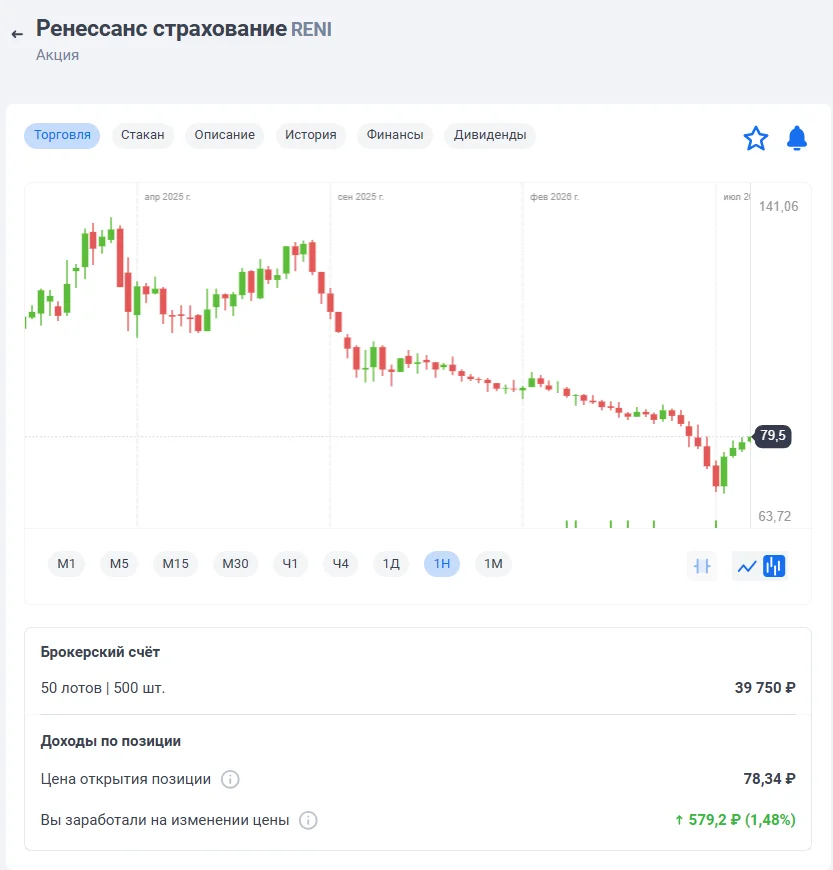Show info about price change earnings
The height and width of the screenshot is (870, 833).
point(308,821)
